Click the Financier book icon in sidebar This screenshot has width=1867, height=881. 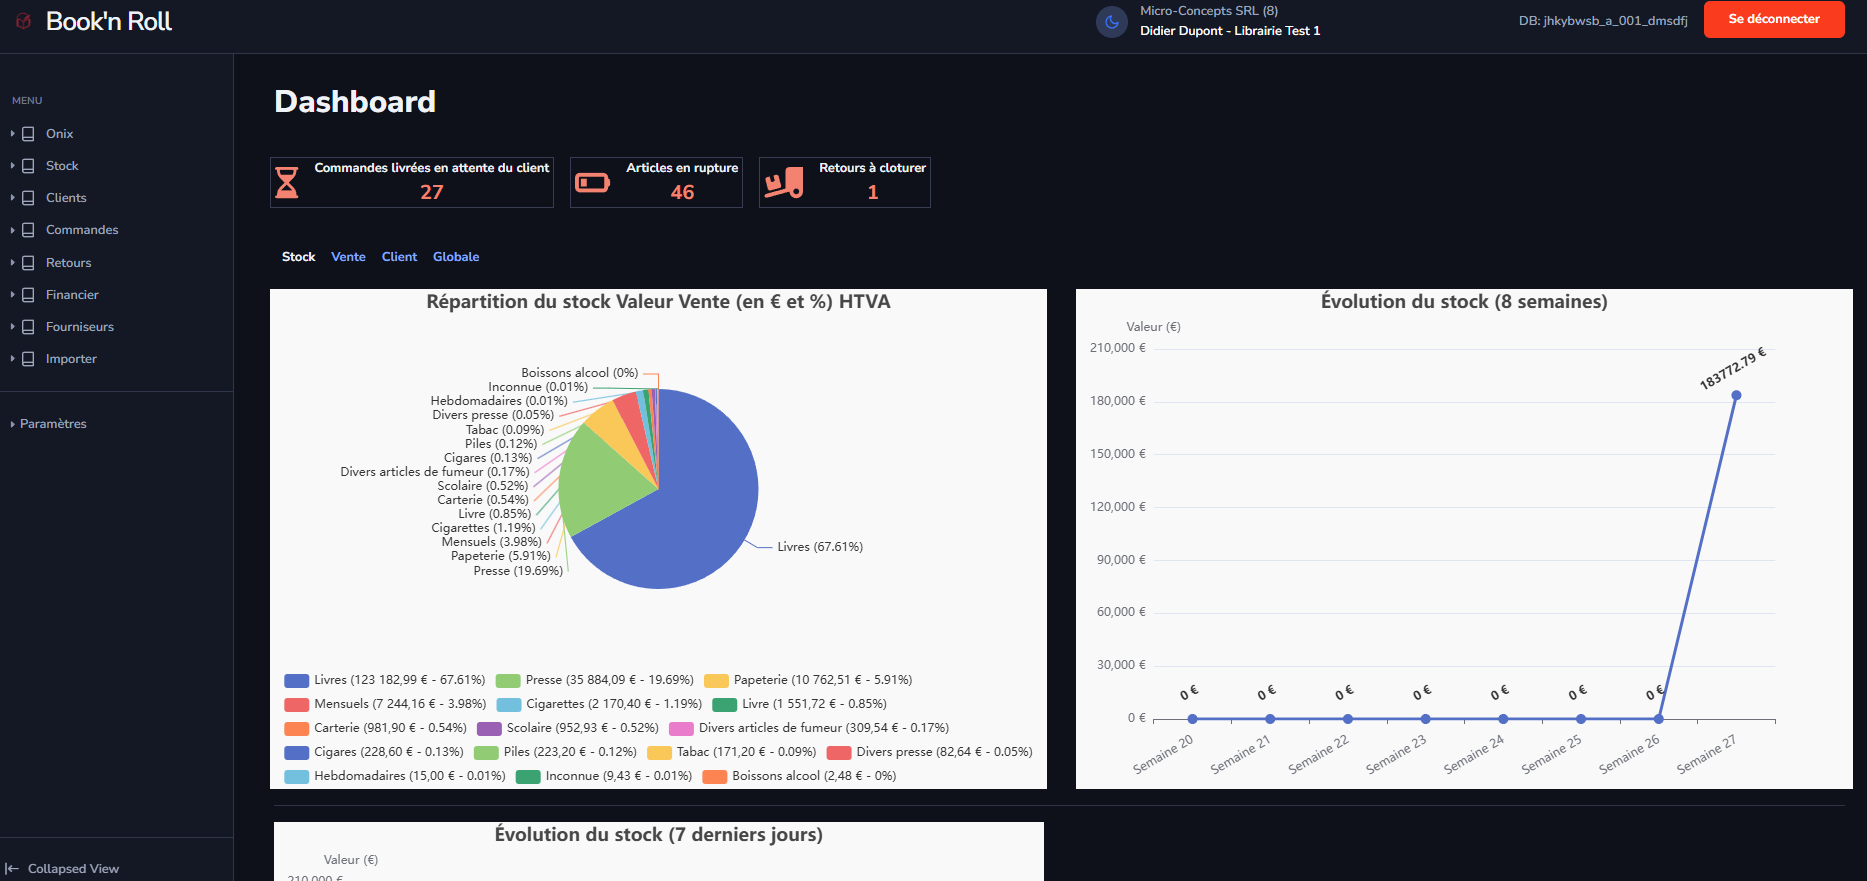[28, 295]
